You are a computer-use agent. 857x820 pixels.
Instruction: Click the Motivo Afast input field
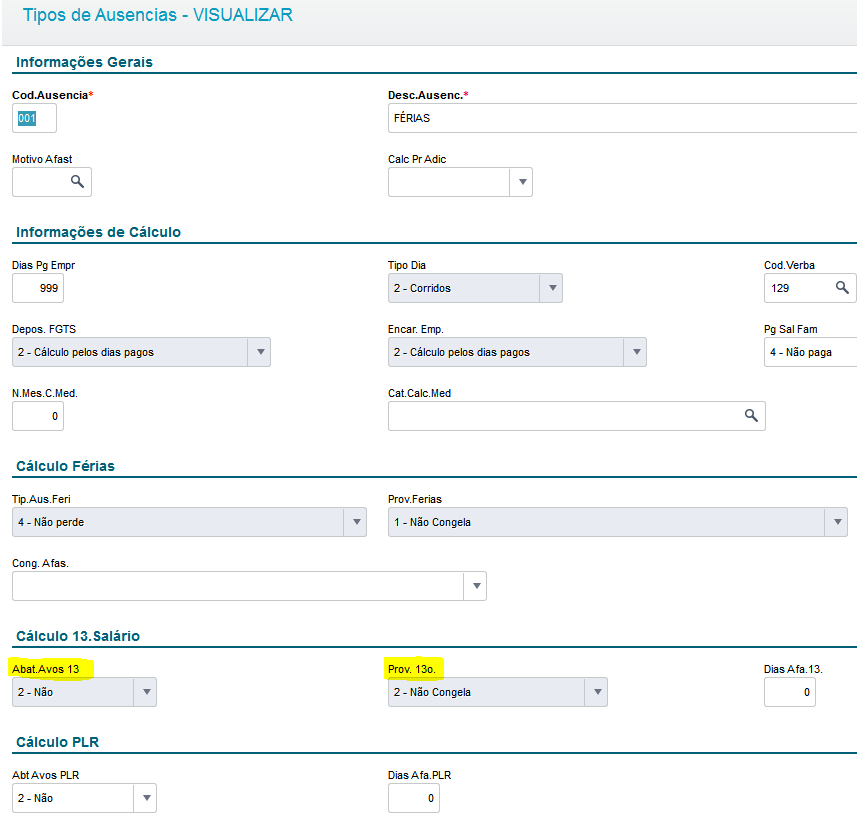coord(51,182)
